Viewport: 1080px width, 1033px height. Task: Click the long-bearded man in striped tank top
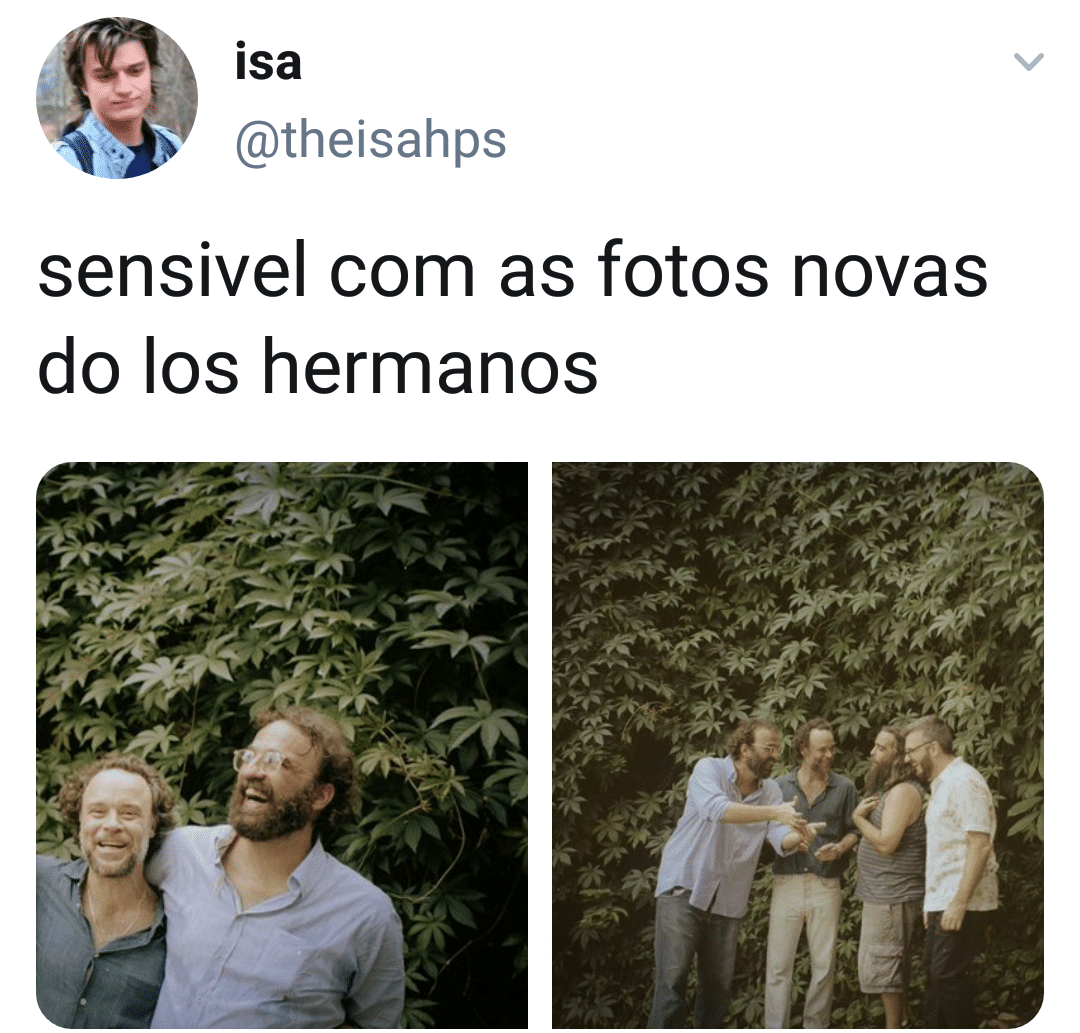point(890,861)
